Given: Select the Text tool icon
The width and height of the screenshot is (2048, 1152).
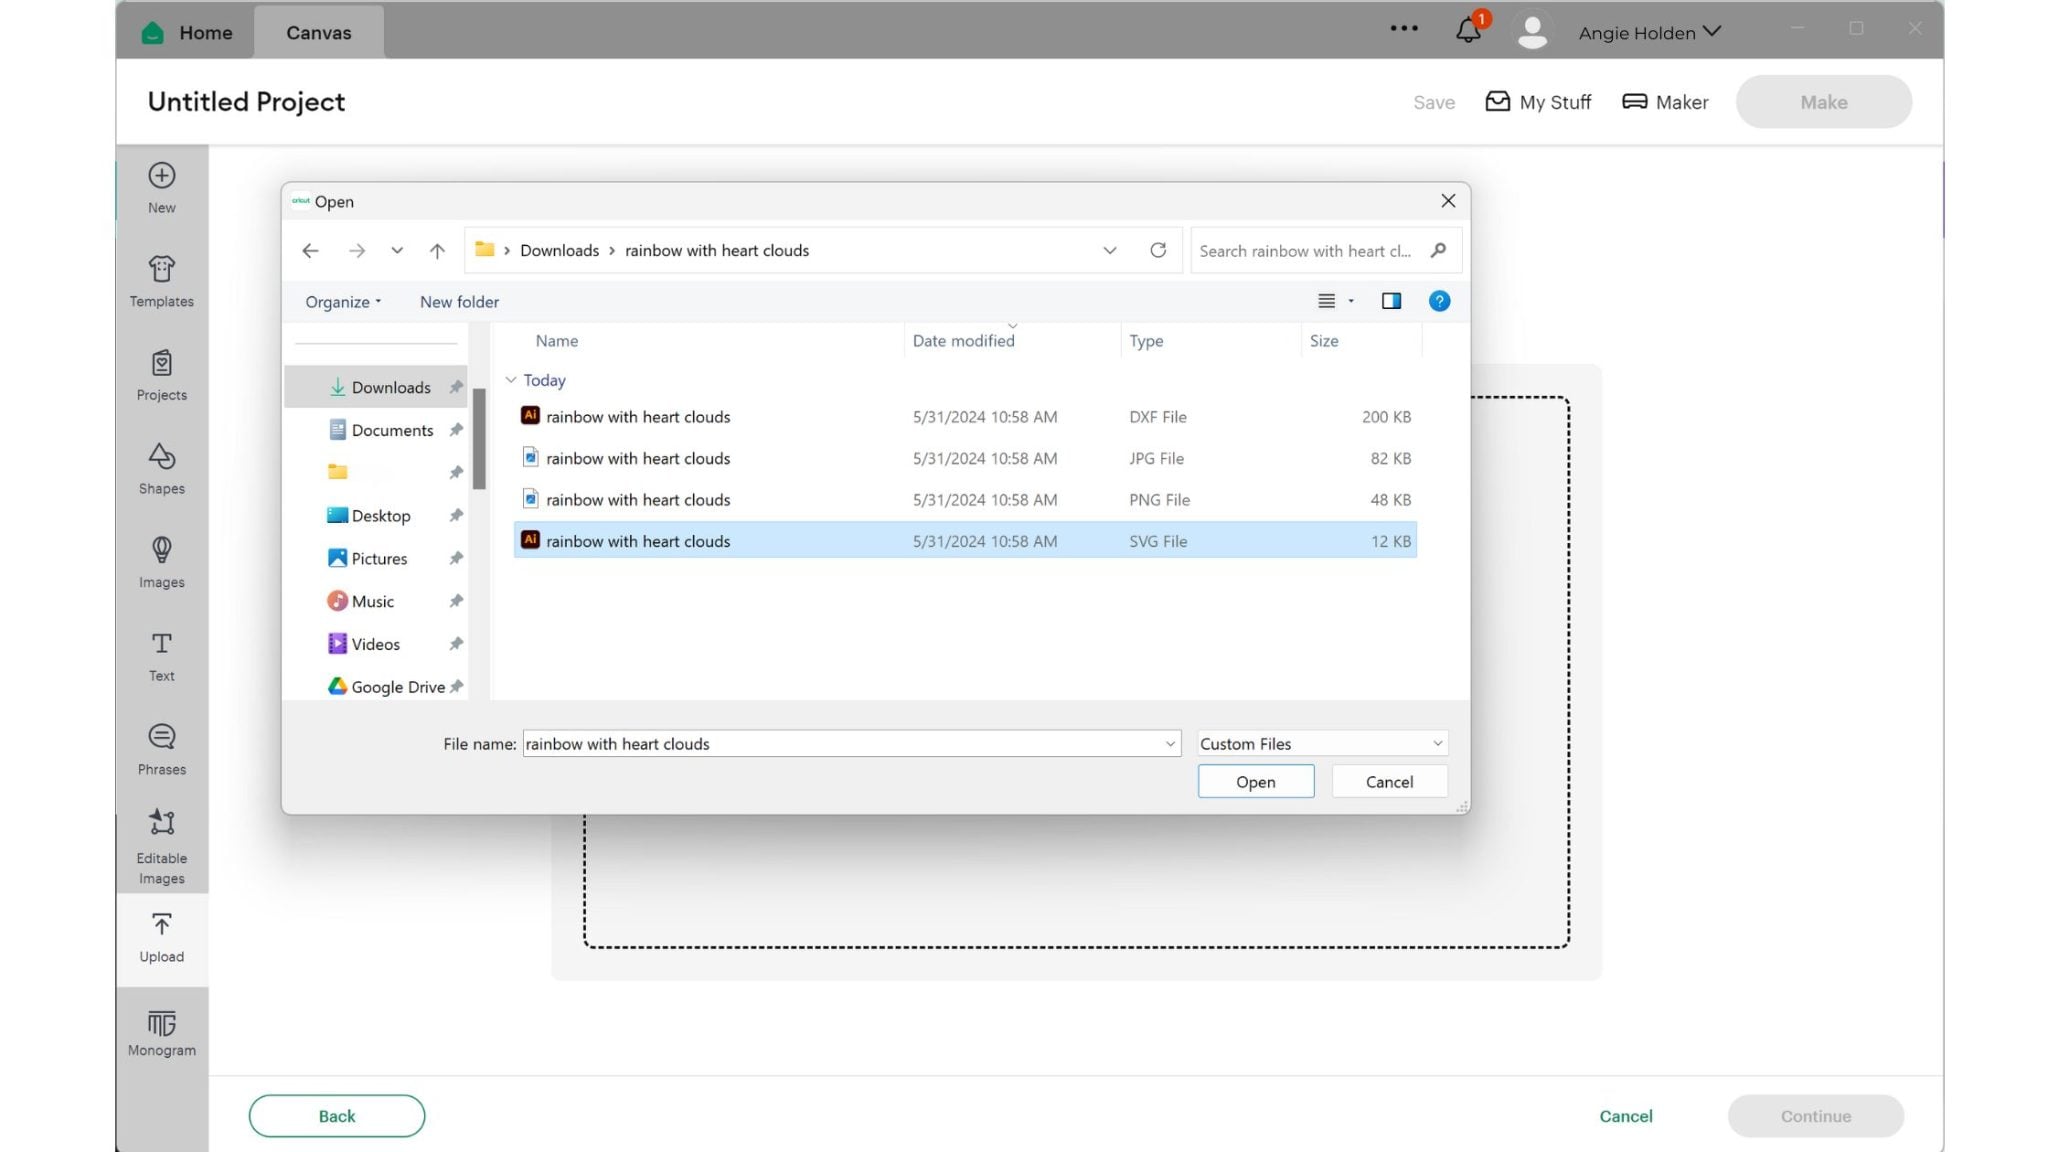Looking at the screenshot, I should (161, 654).
